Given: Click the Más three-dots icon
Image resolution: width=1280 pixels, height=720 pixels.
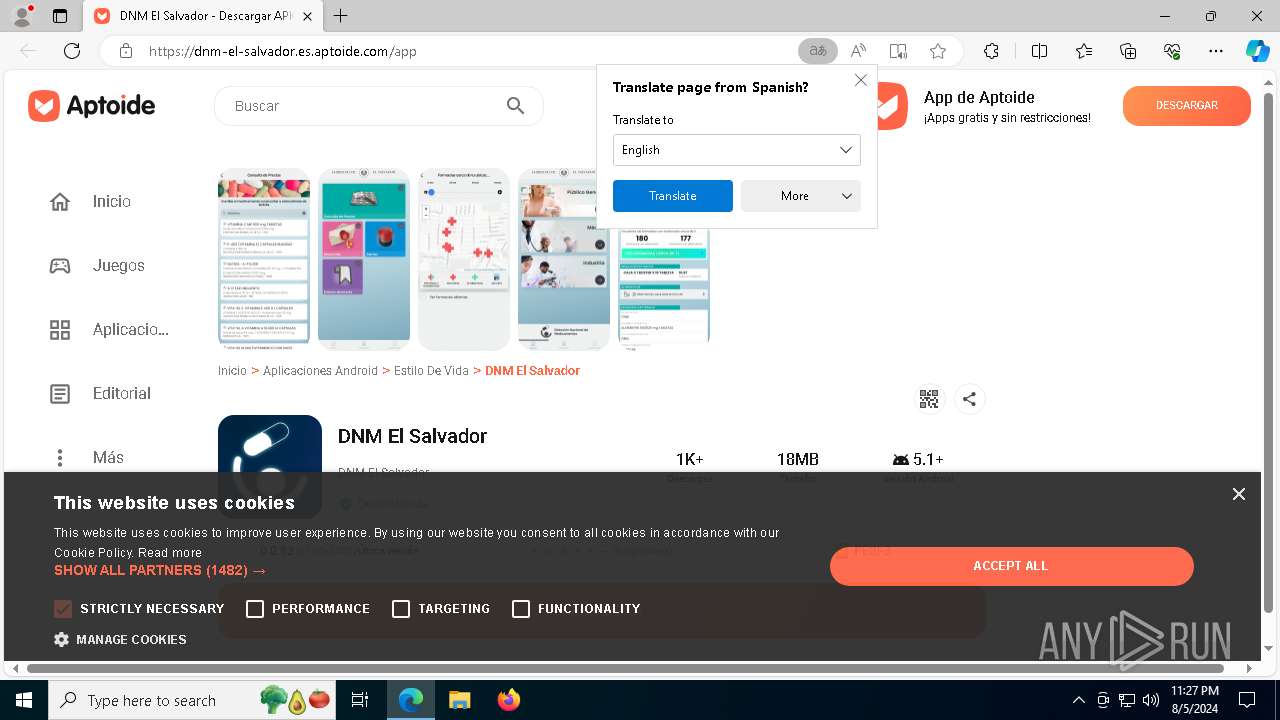Looking at the screenshot, I should [x=60, y=458].
